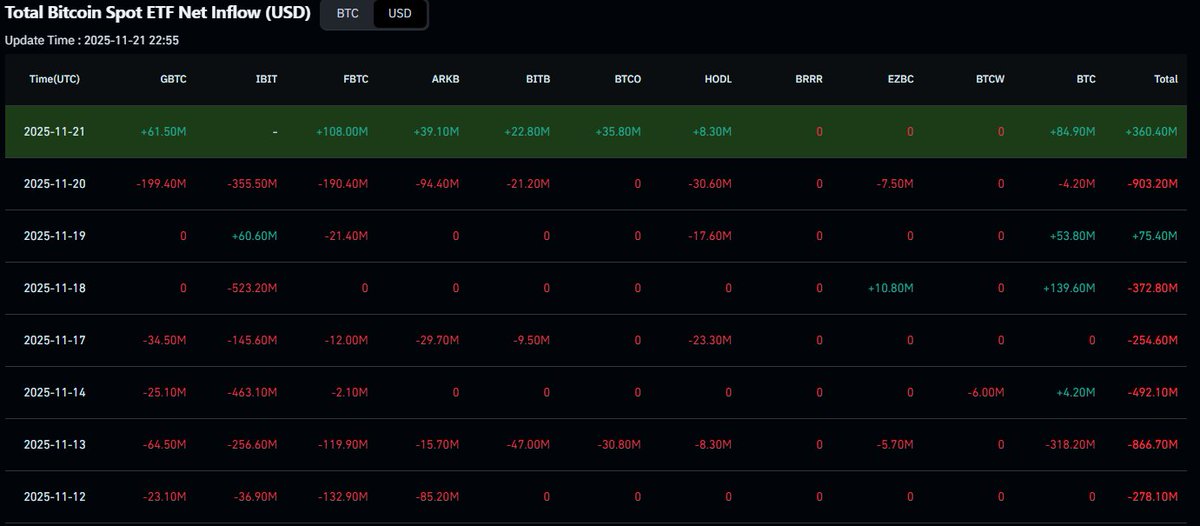Click the BITB column header
1200x526 pixels.
coord(536,79)
